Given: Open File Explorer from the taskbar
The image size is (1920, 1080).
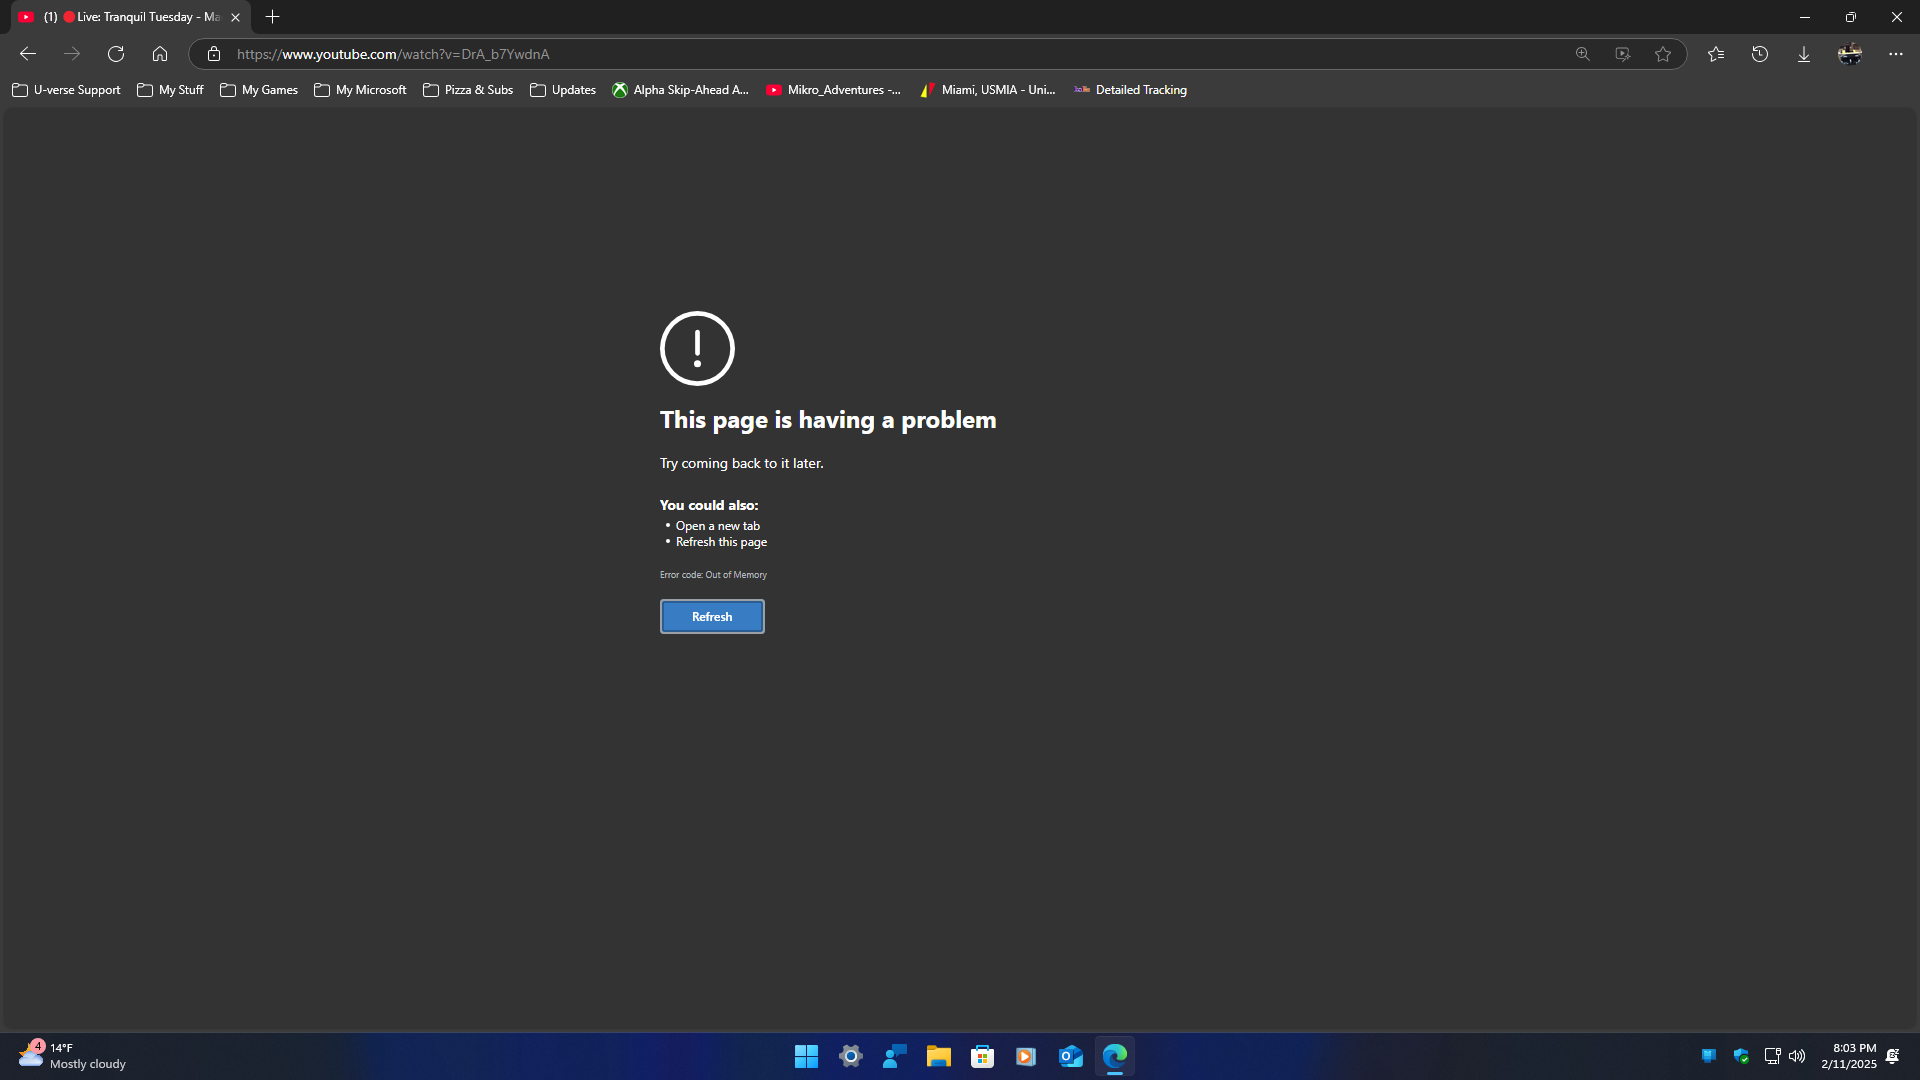Looking at the screenshot, I should pos(938,1056).
